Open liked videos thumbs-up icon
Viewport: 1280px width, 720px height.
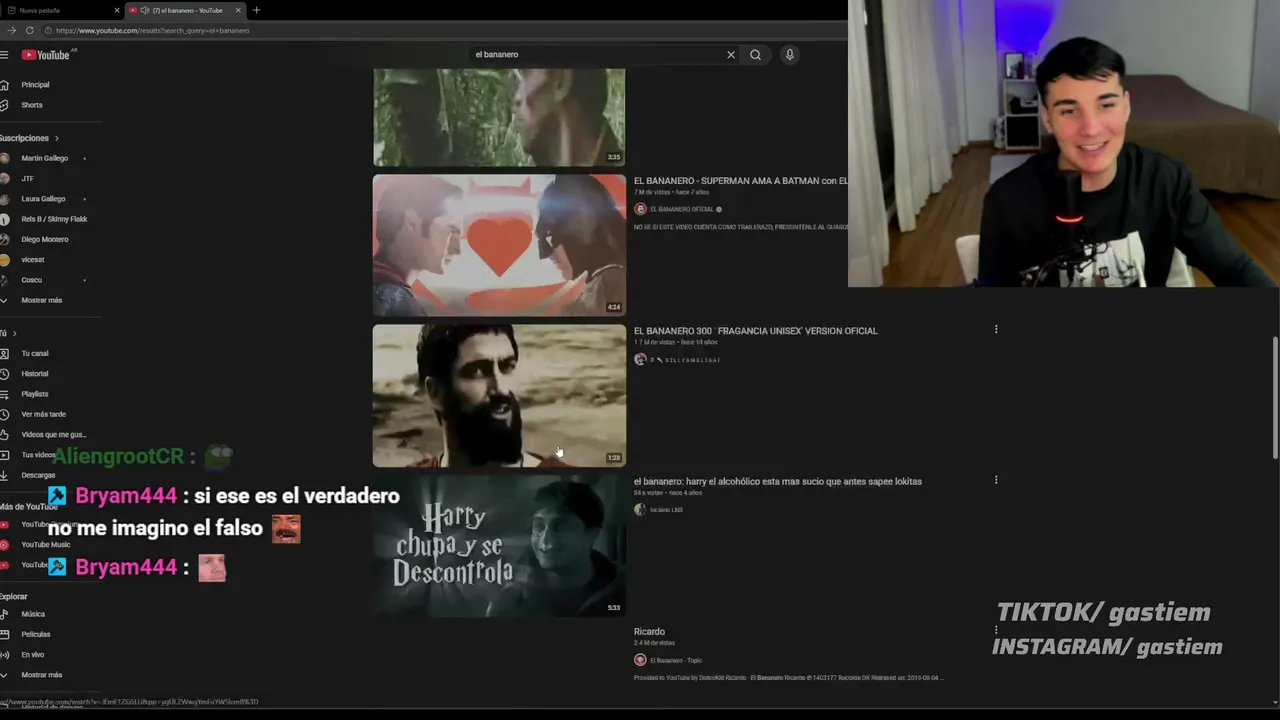[5, 435]
